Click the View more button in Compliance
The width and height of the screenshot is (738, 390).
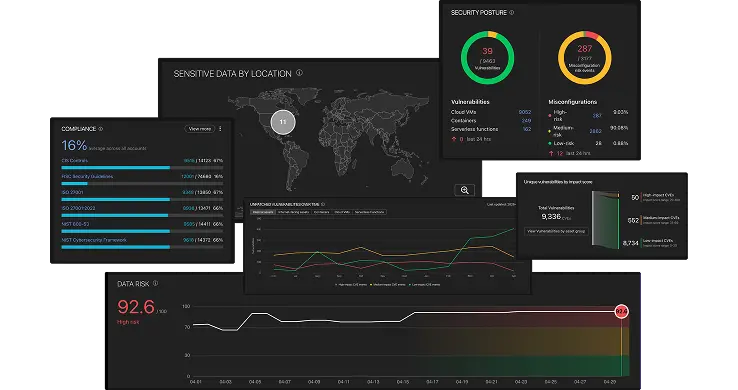coord(200,128)
